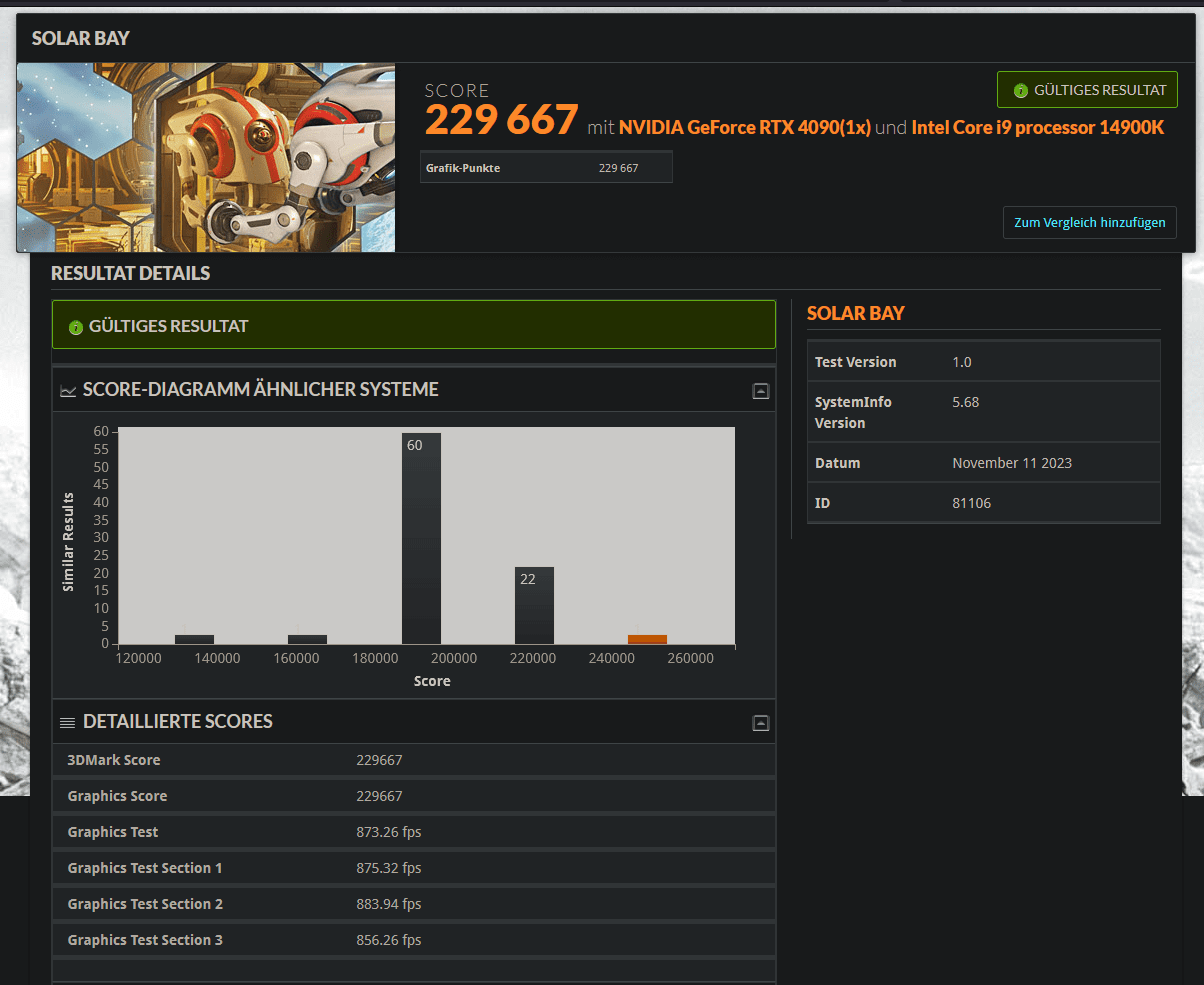Click the Test Version value 1.0
Viewport: 1204px width, 985px height.
pos(962,362)
